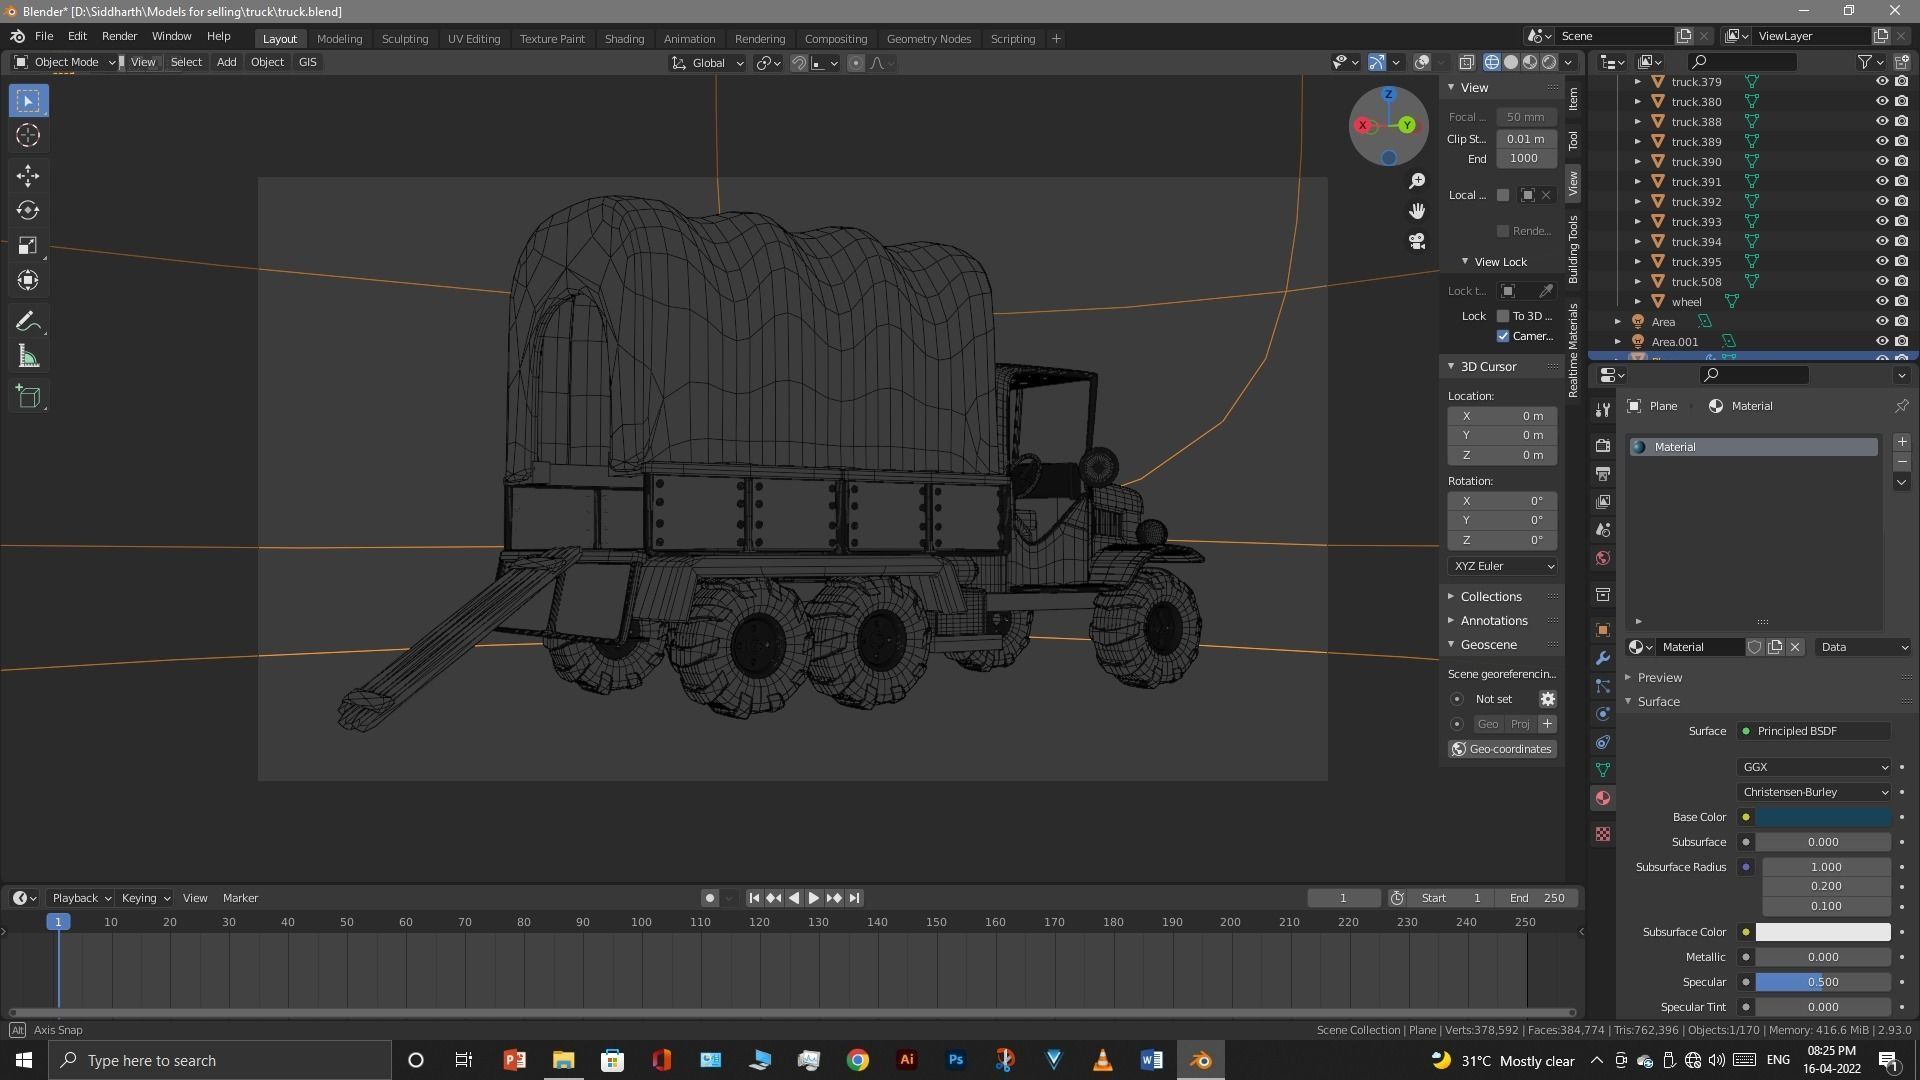Click the pan view hand icon

(1417, 211)
